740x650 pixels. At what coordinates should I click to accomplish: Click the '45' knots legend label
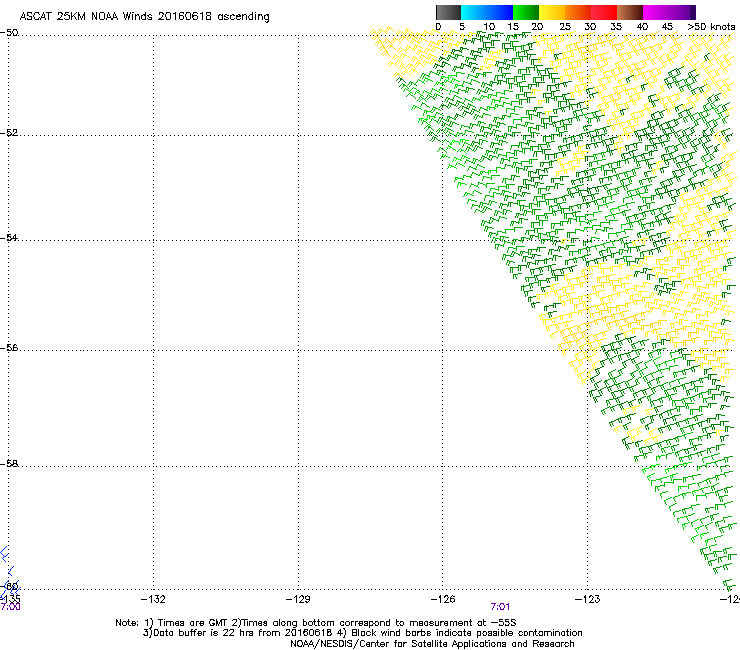click(x=667, y=27)
